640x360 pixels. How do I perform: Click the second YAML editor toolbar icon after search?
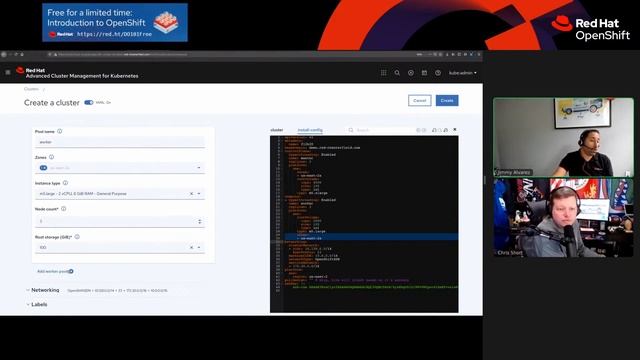[424, 130]
